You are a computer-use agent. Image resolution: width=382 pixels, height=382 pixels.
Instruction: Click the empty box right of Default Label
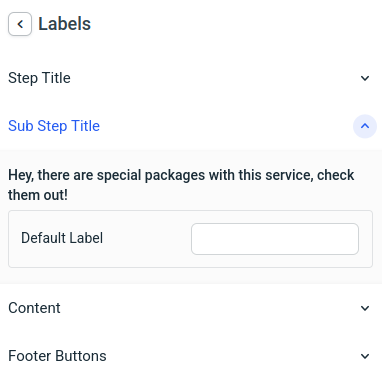coord(275,239)
